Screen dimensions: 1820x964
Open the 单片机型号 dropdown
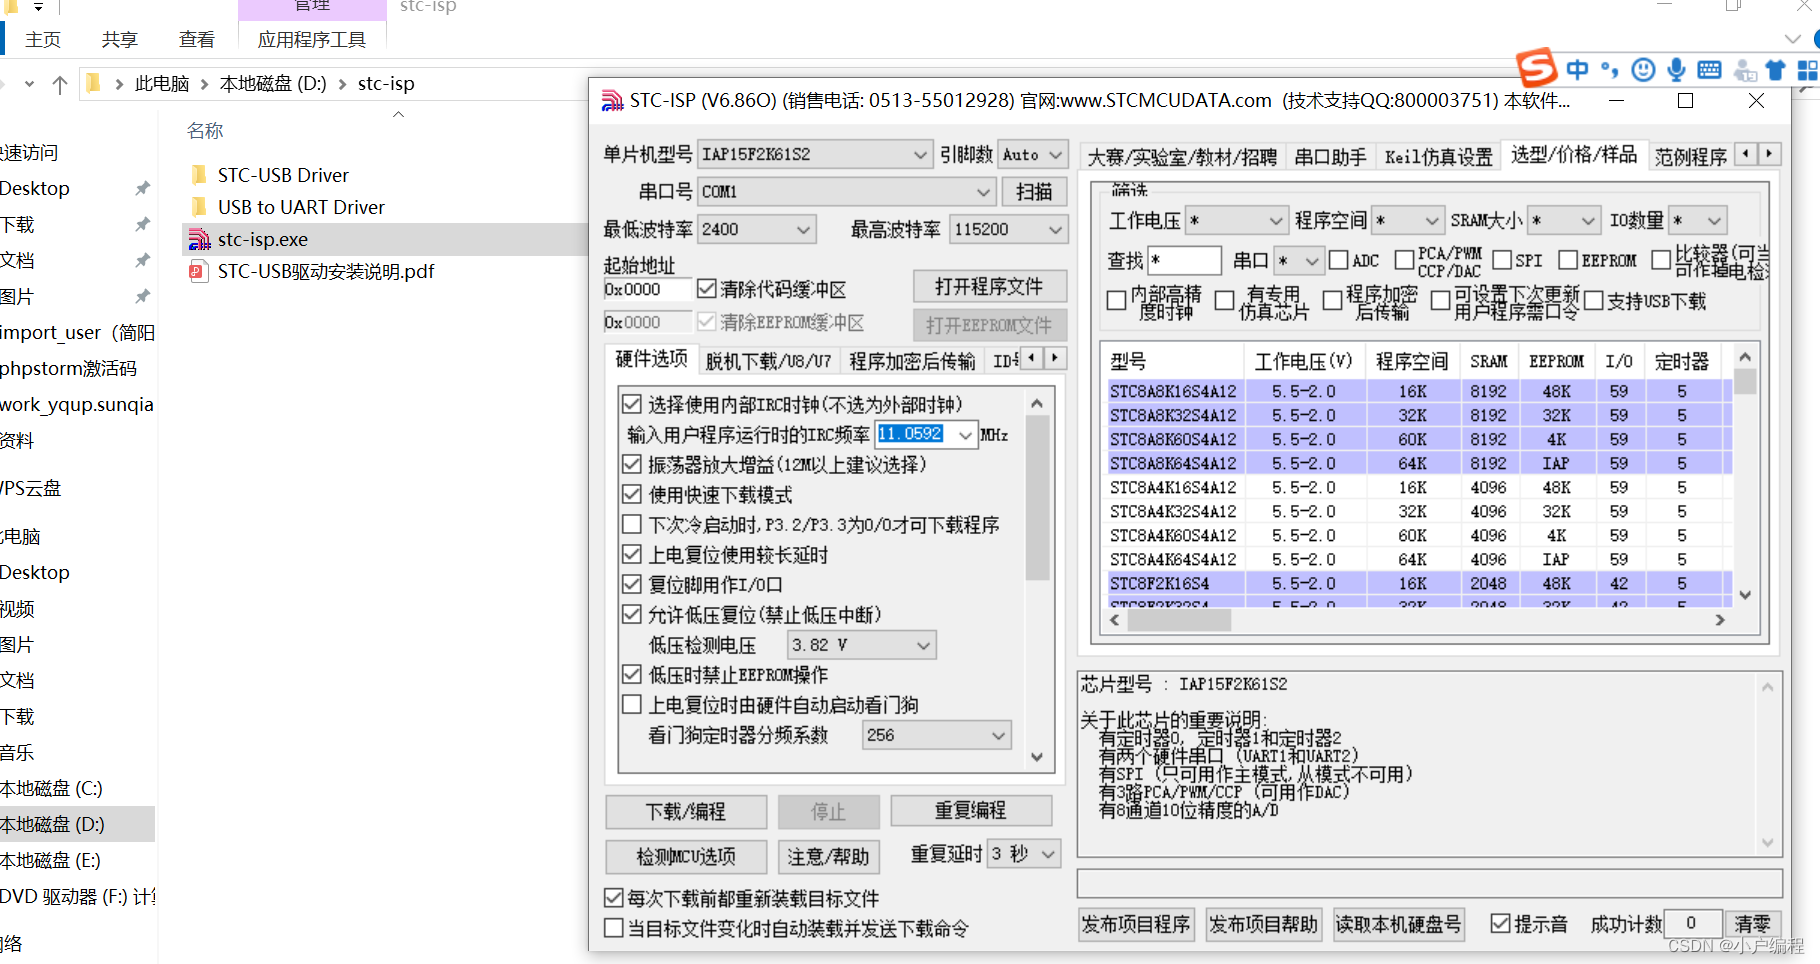918,154
